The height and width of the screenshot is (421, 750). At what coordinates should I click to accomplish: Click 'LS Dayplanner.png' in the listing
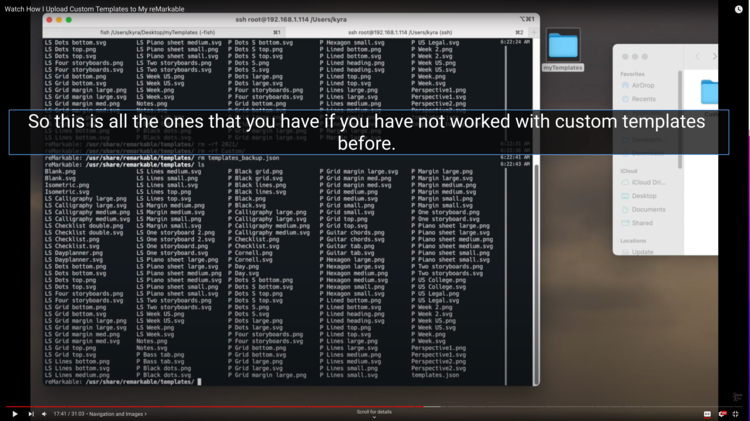point(74,253)
